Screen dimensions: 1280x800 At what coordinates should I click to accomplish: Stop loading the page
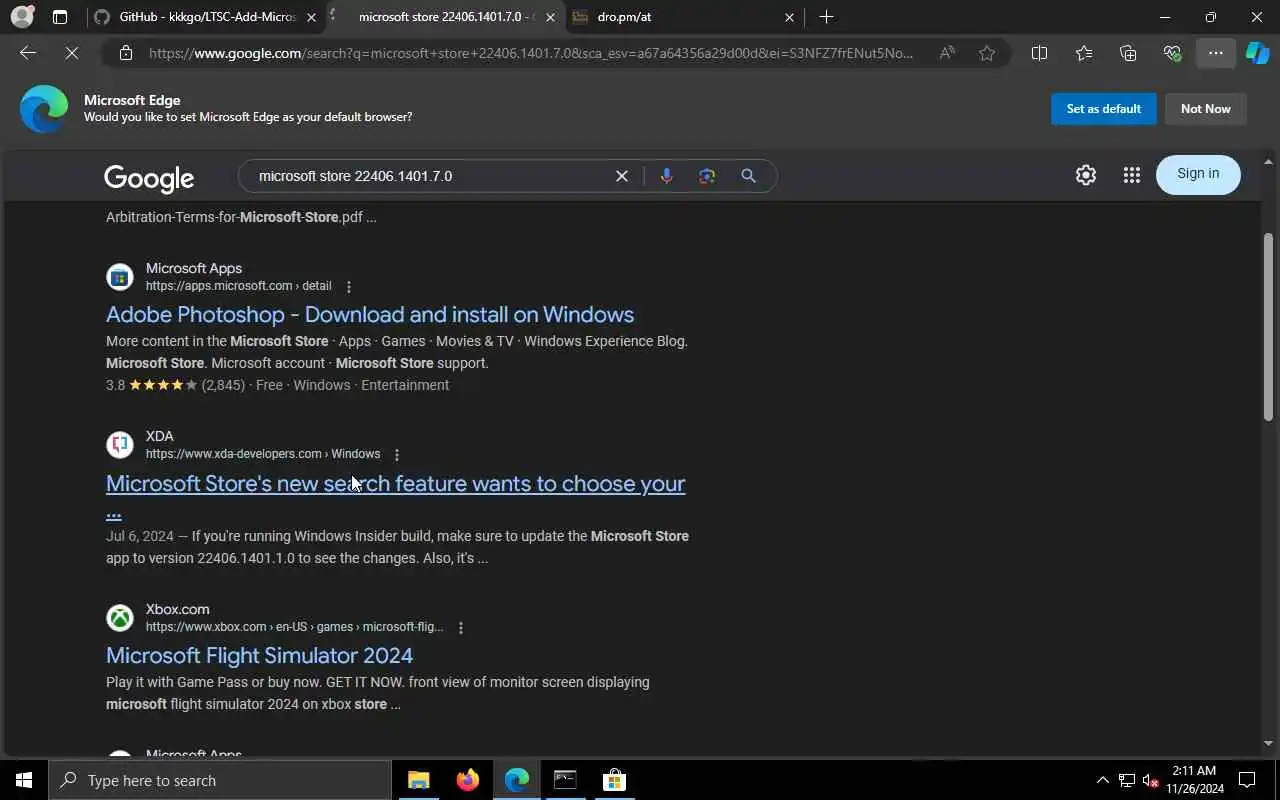(x=72, y=53)
